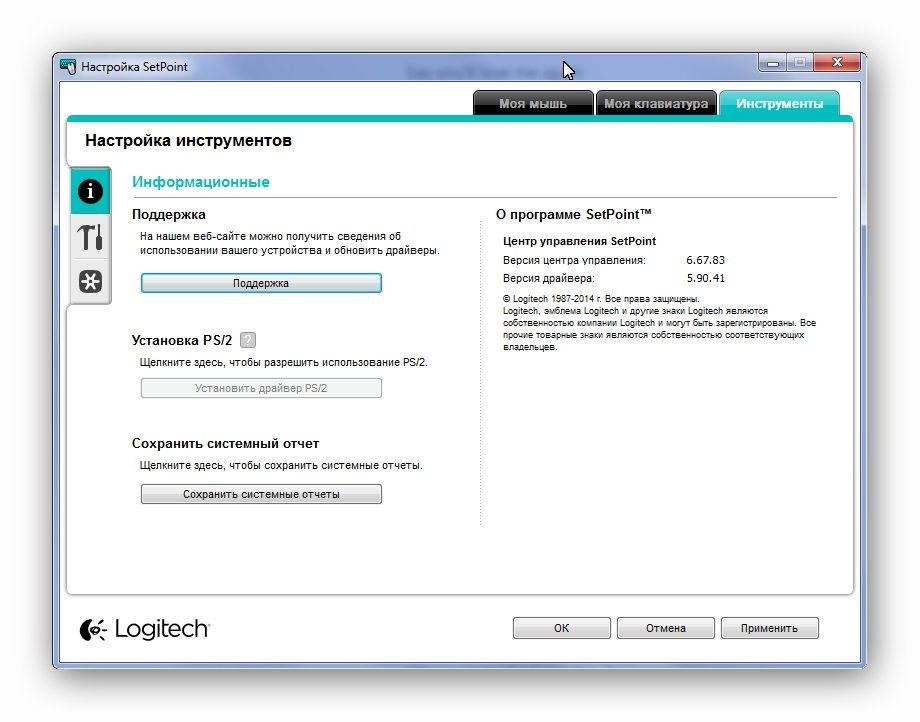The image size is (920, 722).
Task: Click the Отмена button
Action: point(665,628)
